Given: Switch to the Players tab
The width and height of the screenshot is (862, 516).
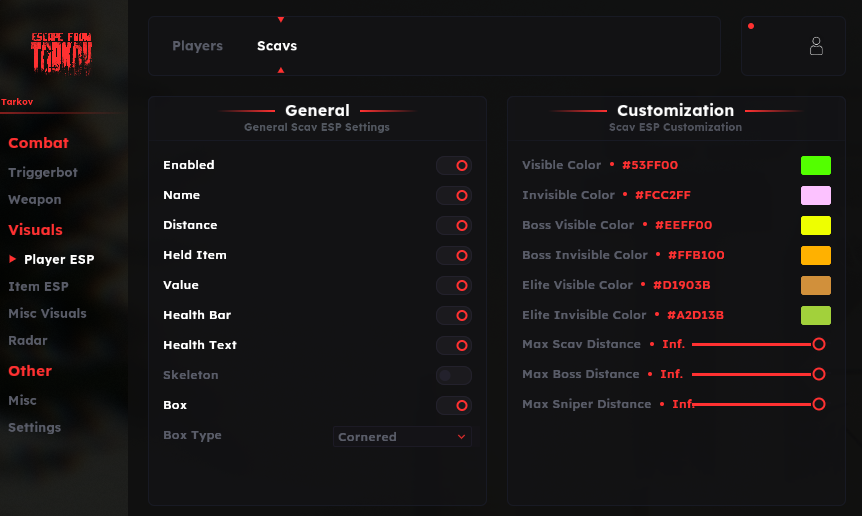Looking at the screenshot, I should click(197, 46).
